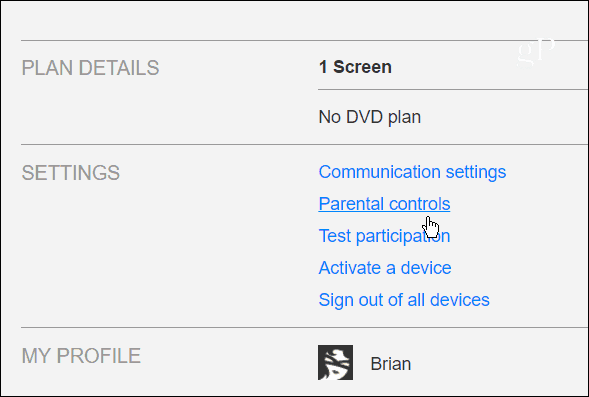Click the No DVD plan text

370,117
